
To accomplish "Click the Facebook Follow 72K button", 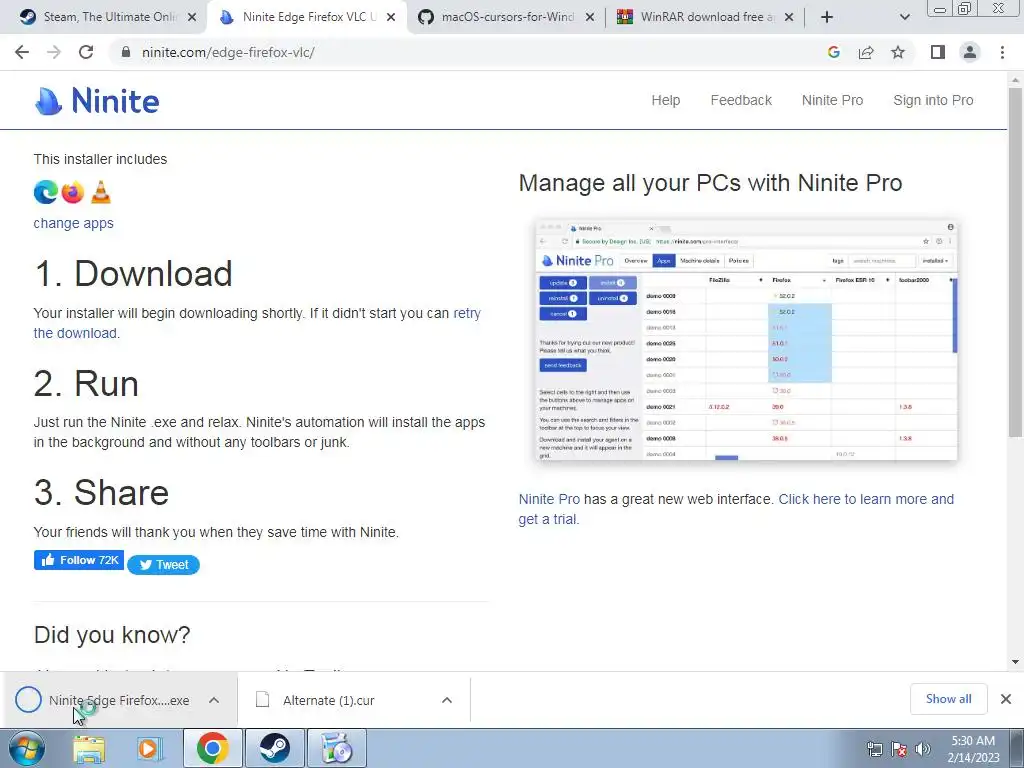I will [79, 560].
